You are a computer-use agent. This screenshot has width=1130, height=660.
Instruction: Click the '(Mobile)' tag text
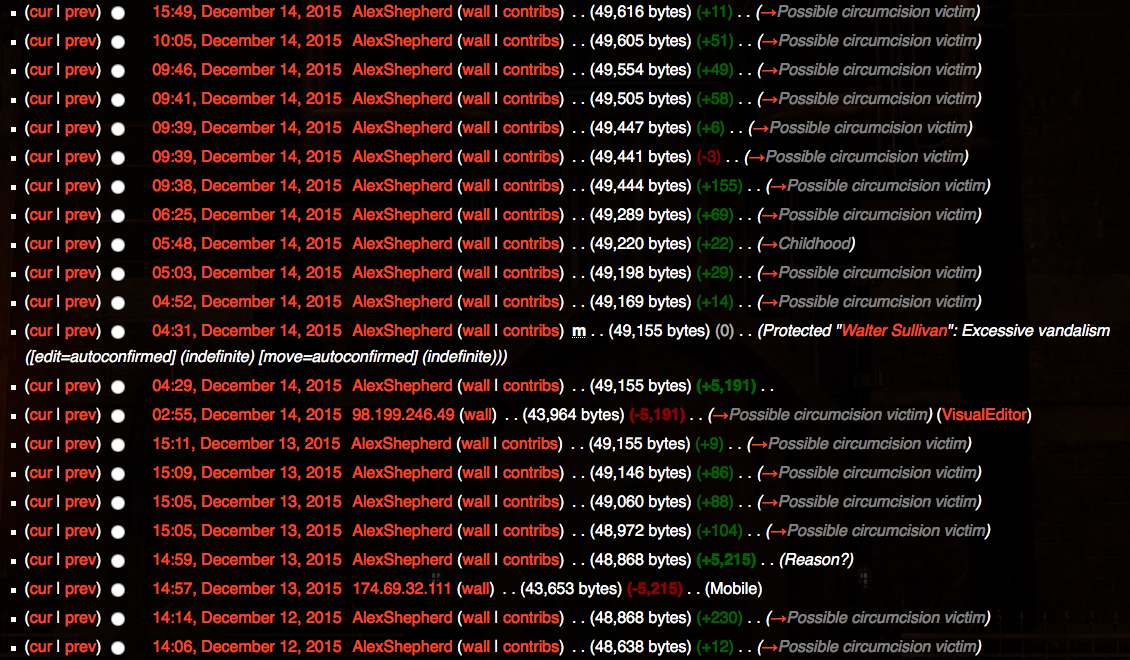734,589
